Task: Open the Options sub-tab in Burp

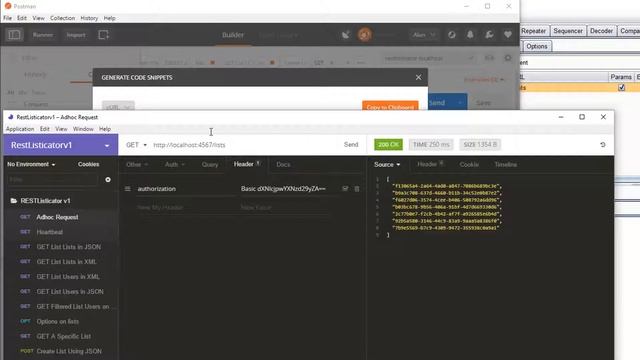Action: [537, 46]
